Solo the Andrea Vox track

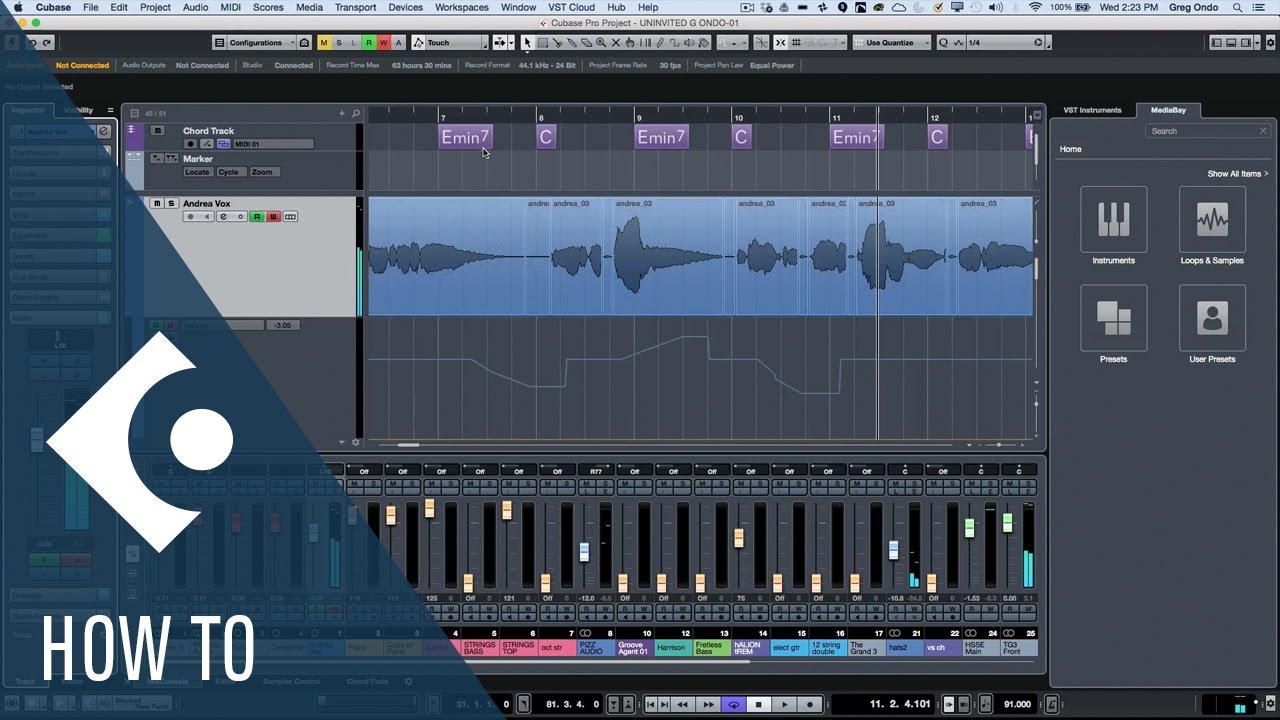click(171, 204)
